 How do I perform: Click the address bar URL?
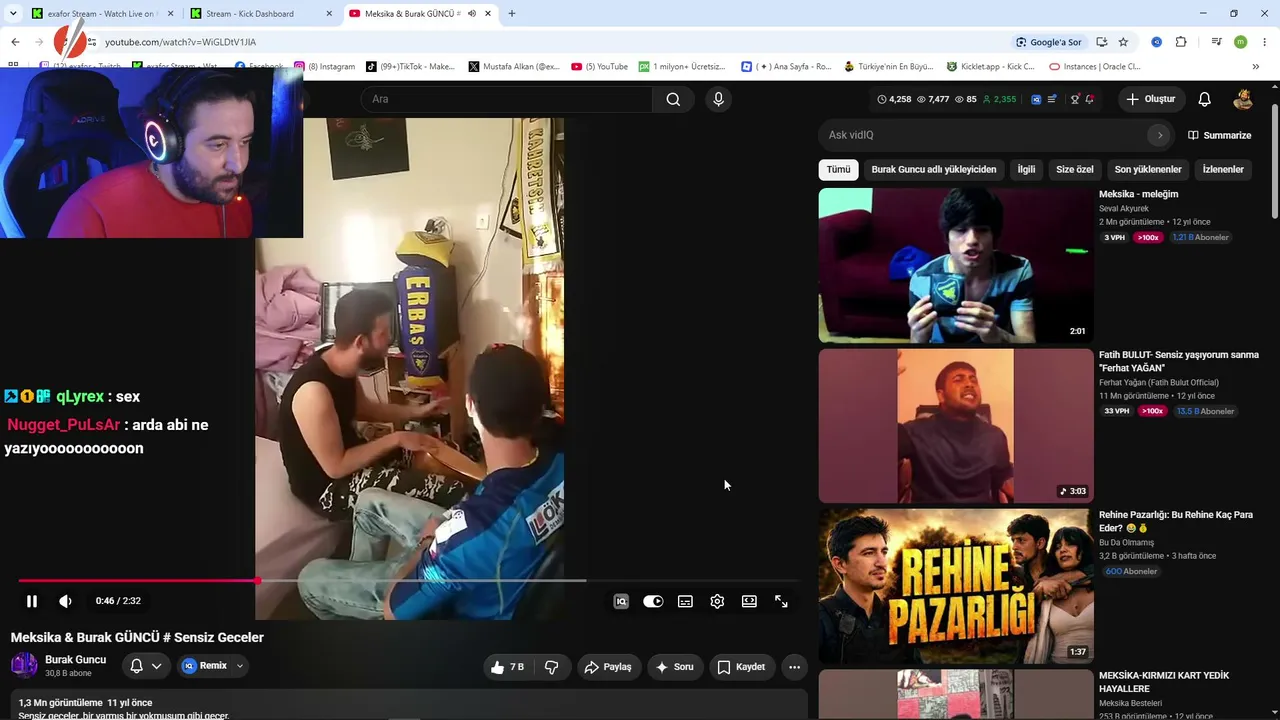[180, 42]
